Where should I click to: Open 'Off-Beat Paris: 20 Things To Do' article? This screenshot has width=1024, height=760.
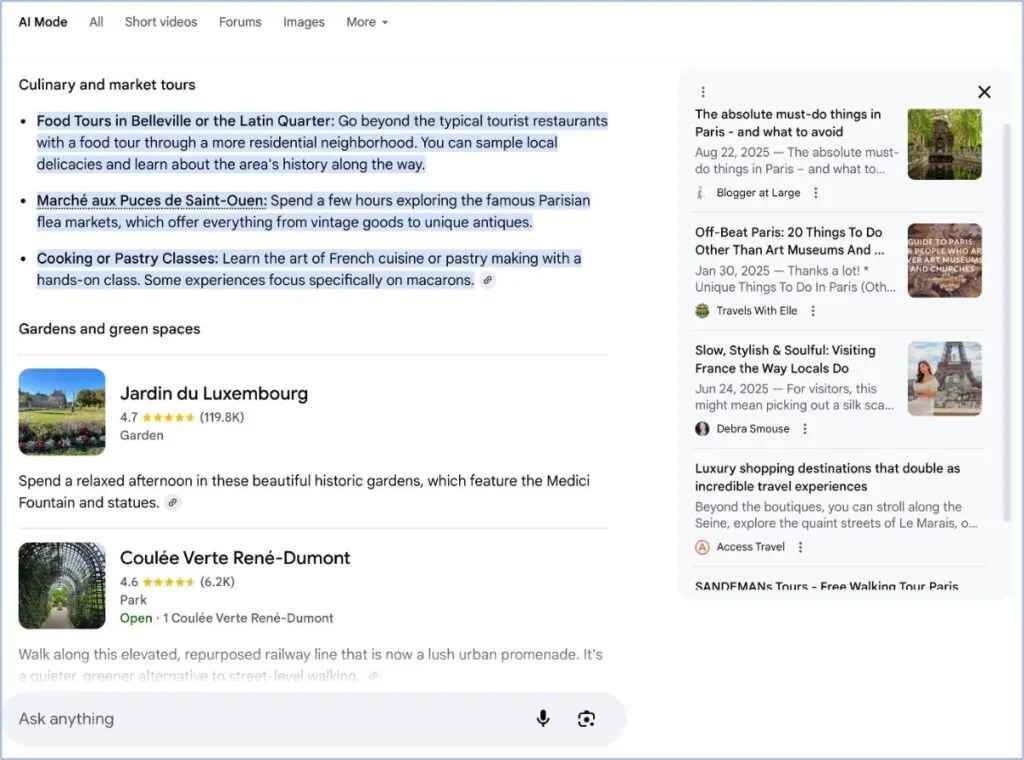click(790, 241)
